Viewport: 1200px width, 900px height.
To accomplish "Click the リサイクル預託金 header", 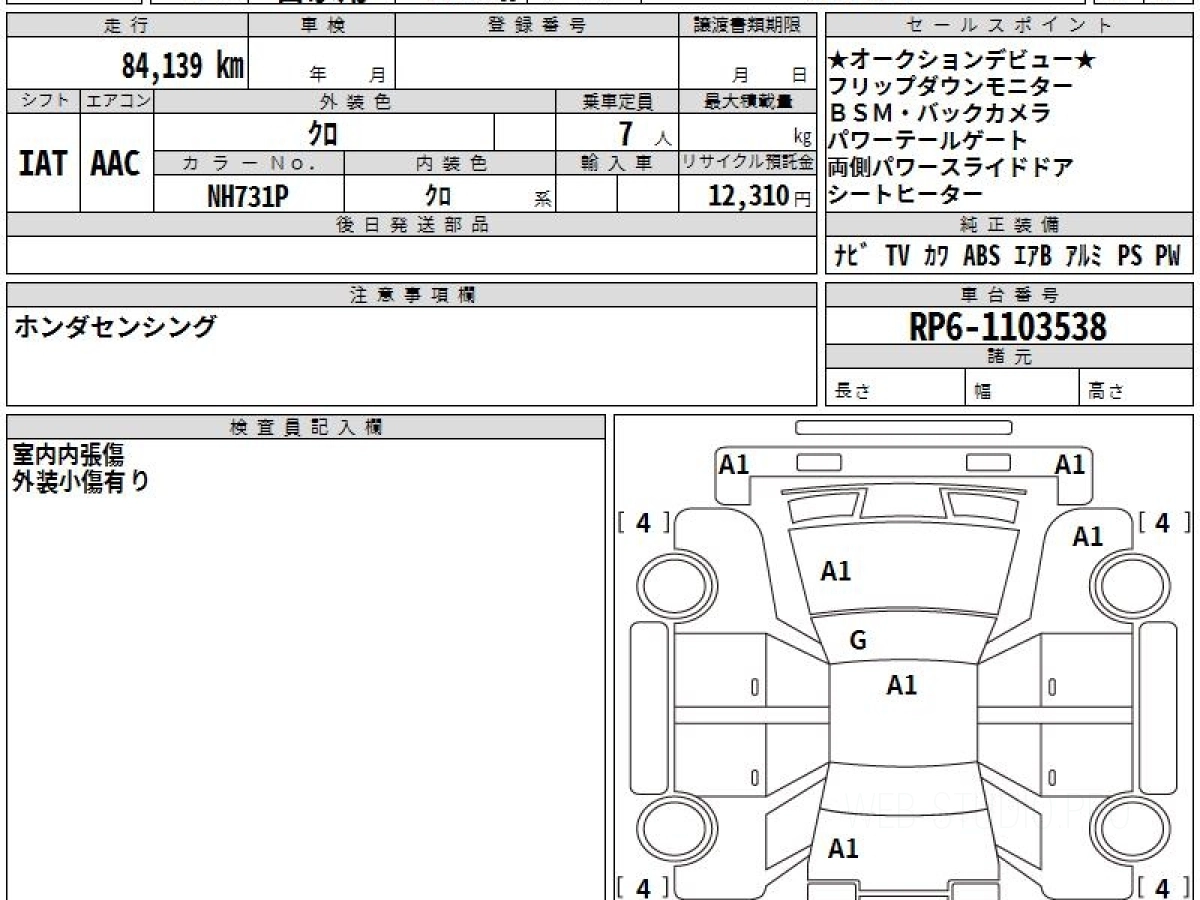I will tap(747, 163).
